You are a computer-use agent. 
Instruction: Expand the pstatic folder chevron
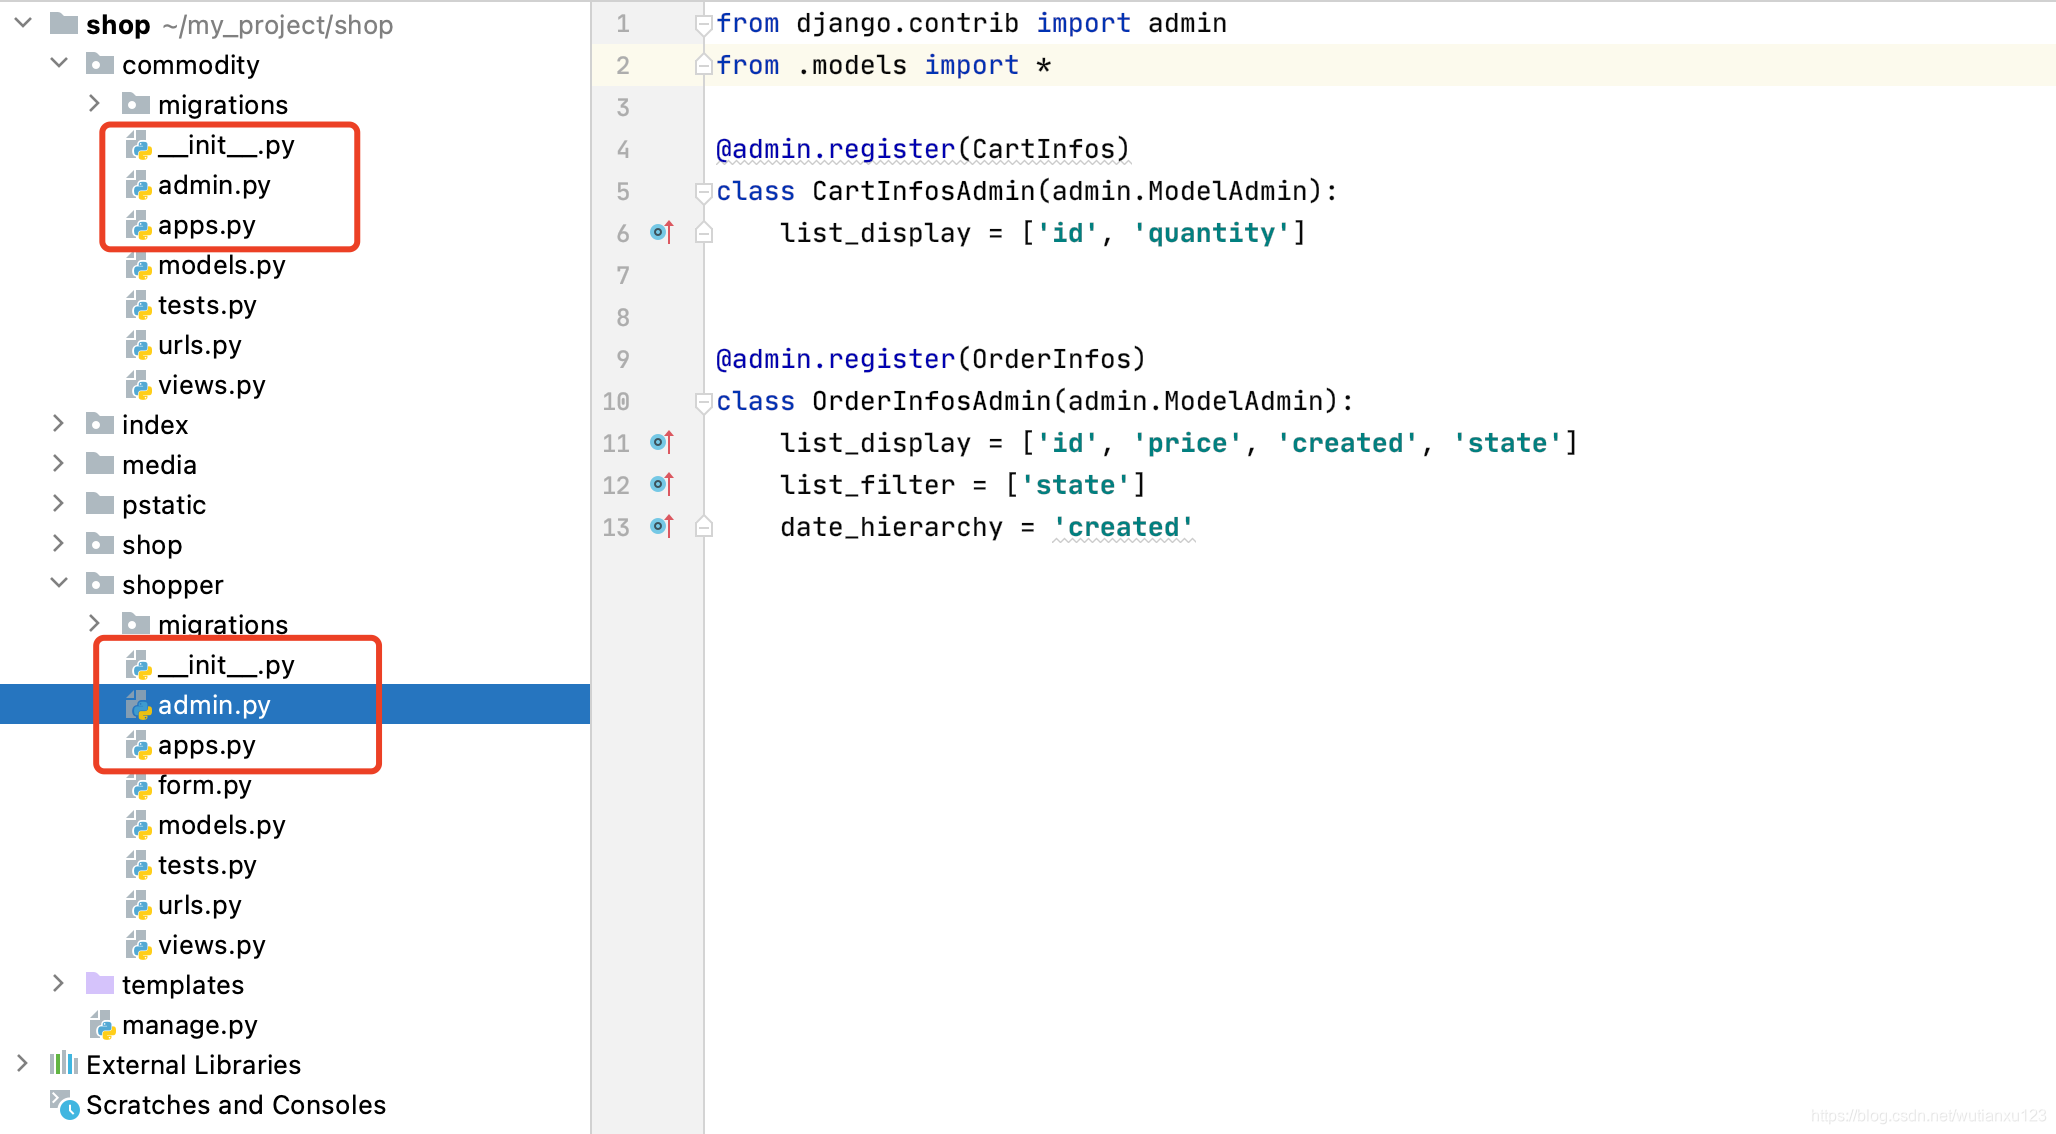click(x=59, y=503)
